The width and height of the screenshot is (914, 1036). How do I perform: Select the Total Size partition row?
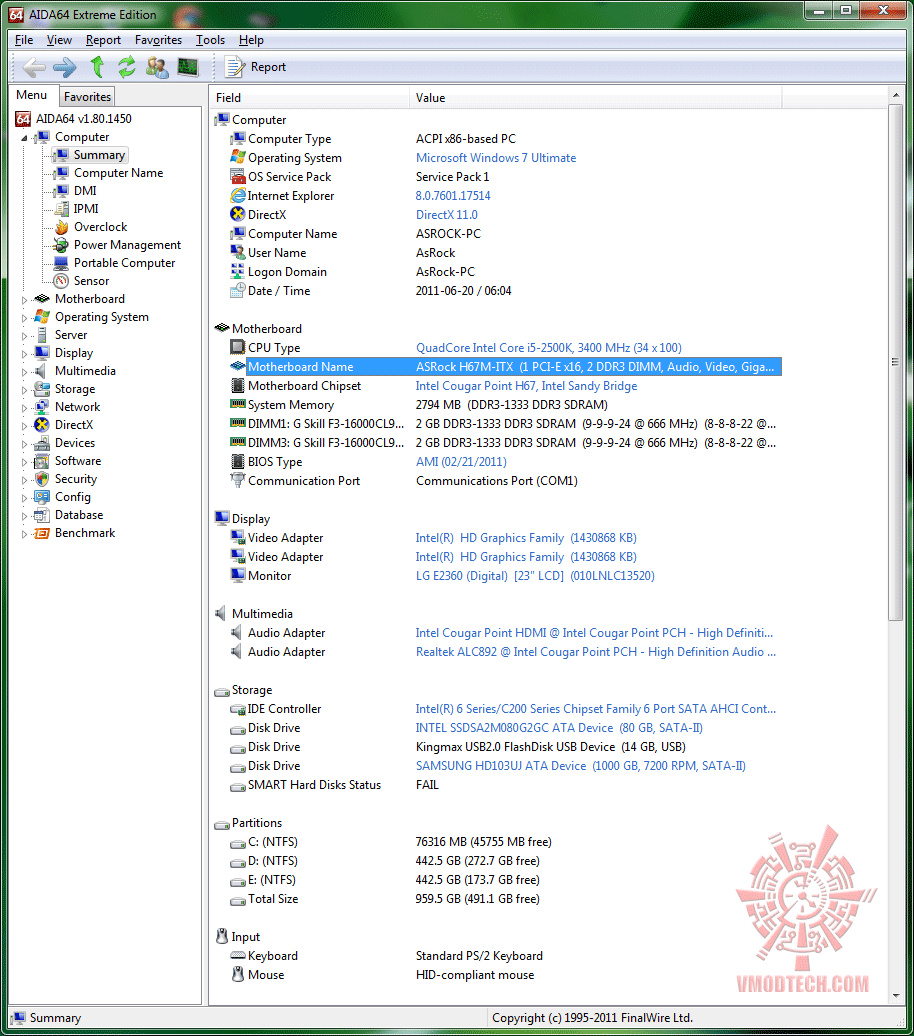tap(505, 899)
